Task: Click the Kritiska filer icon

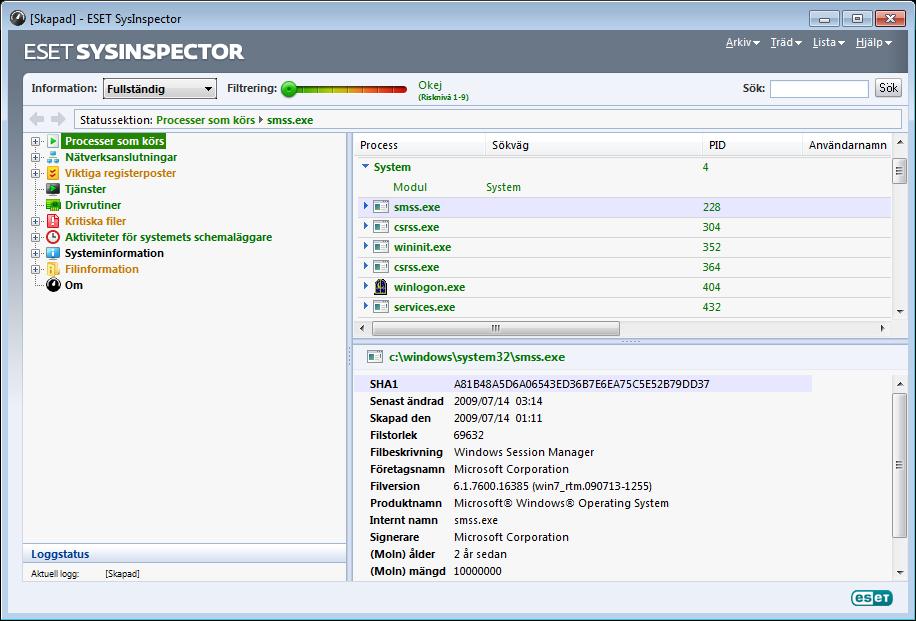Action: [x=53, y=221]
